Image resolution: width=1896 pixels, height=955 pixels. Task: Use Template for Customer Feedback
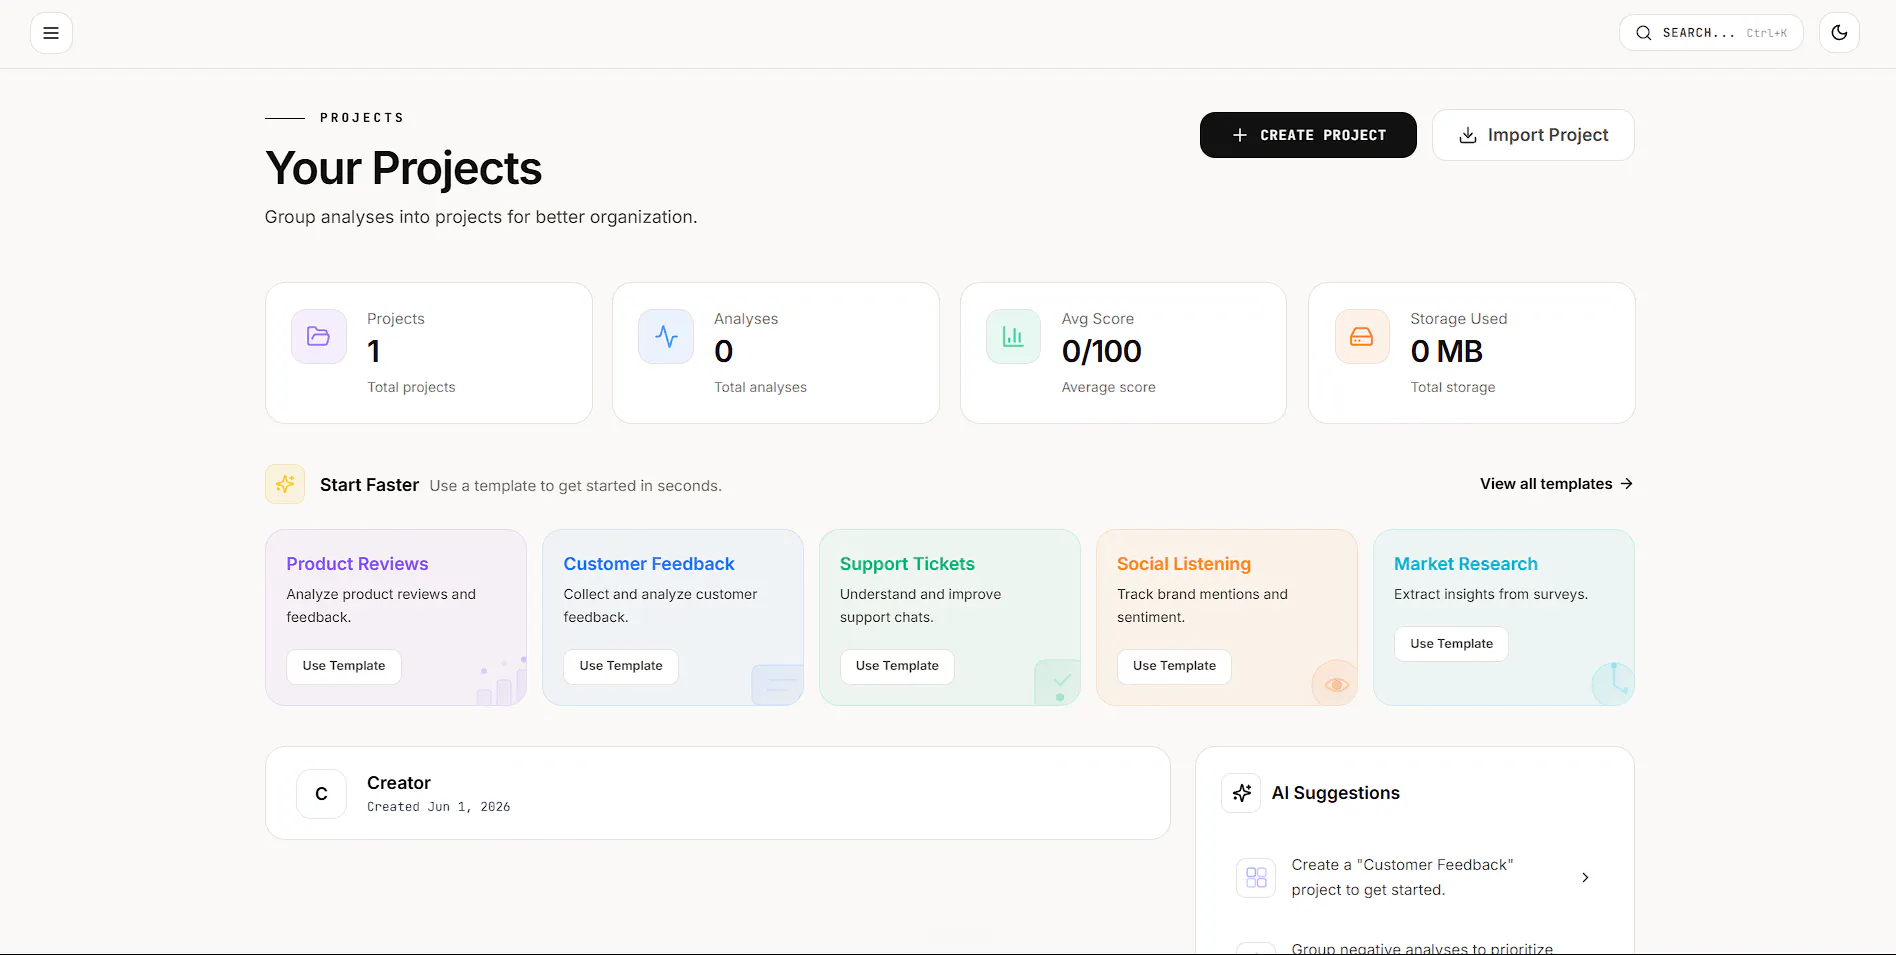(621, 666)
